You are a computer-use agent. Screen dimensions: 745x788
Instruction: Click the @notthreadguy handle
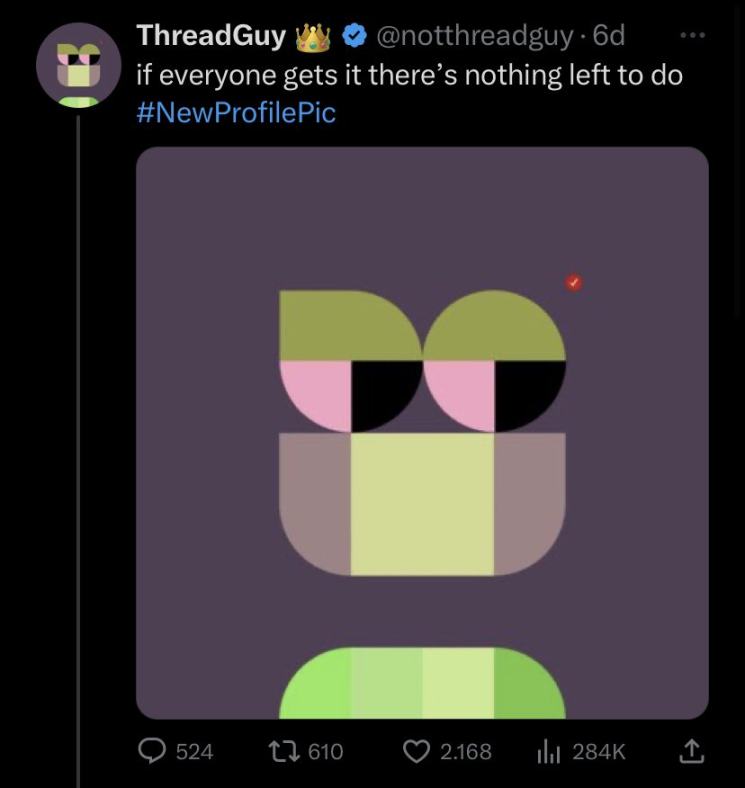coord(474,36)
